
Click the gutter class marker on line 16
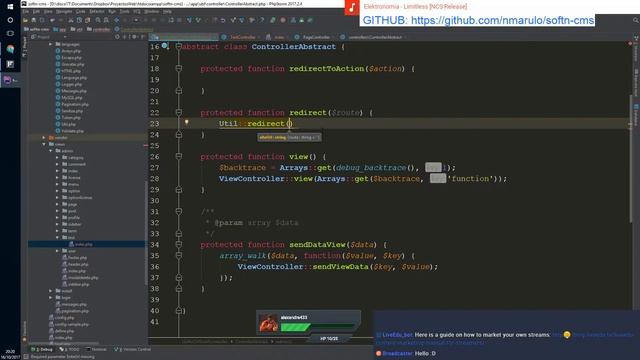(x=164, y=46)
